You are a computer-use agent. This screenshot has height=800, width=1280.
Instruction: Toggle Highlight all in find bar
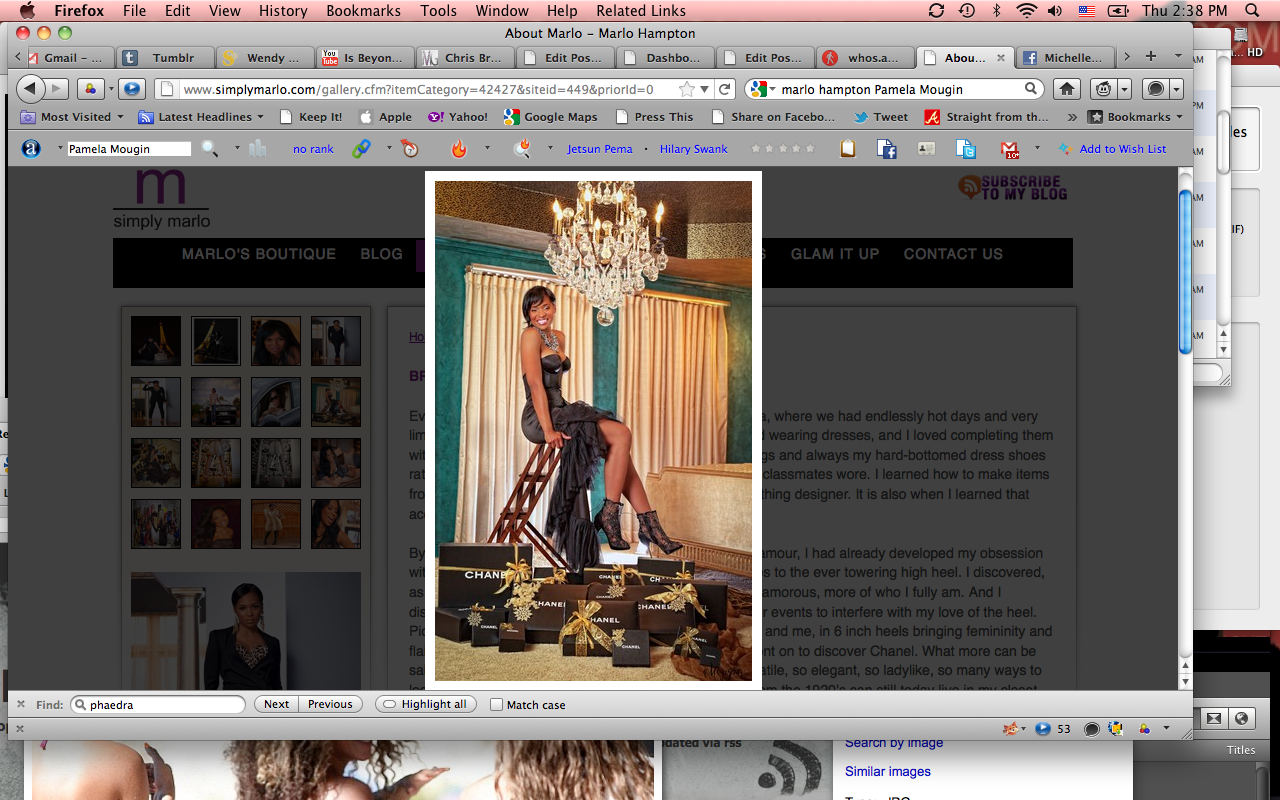[x=425, y=705]
